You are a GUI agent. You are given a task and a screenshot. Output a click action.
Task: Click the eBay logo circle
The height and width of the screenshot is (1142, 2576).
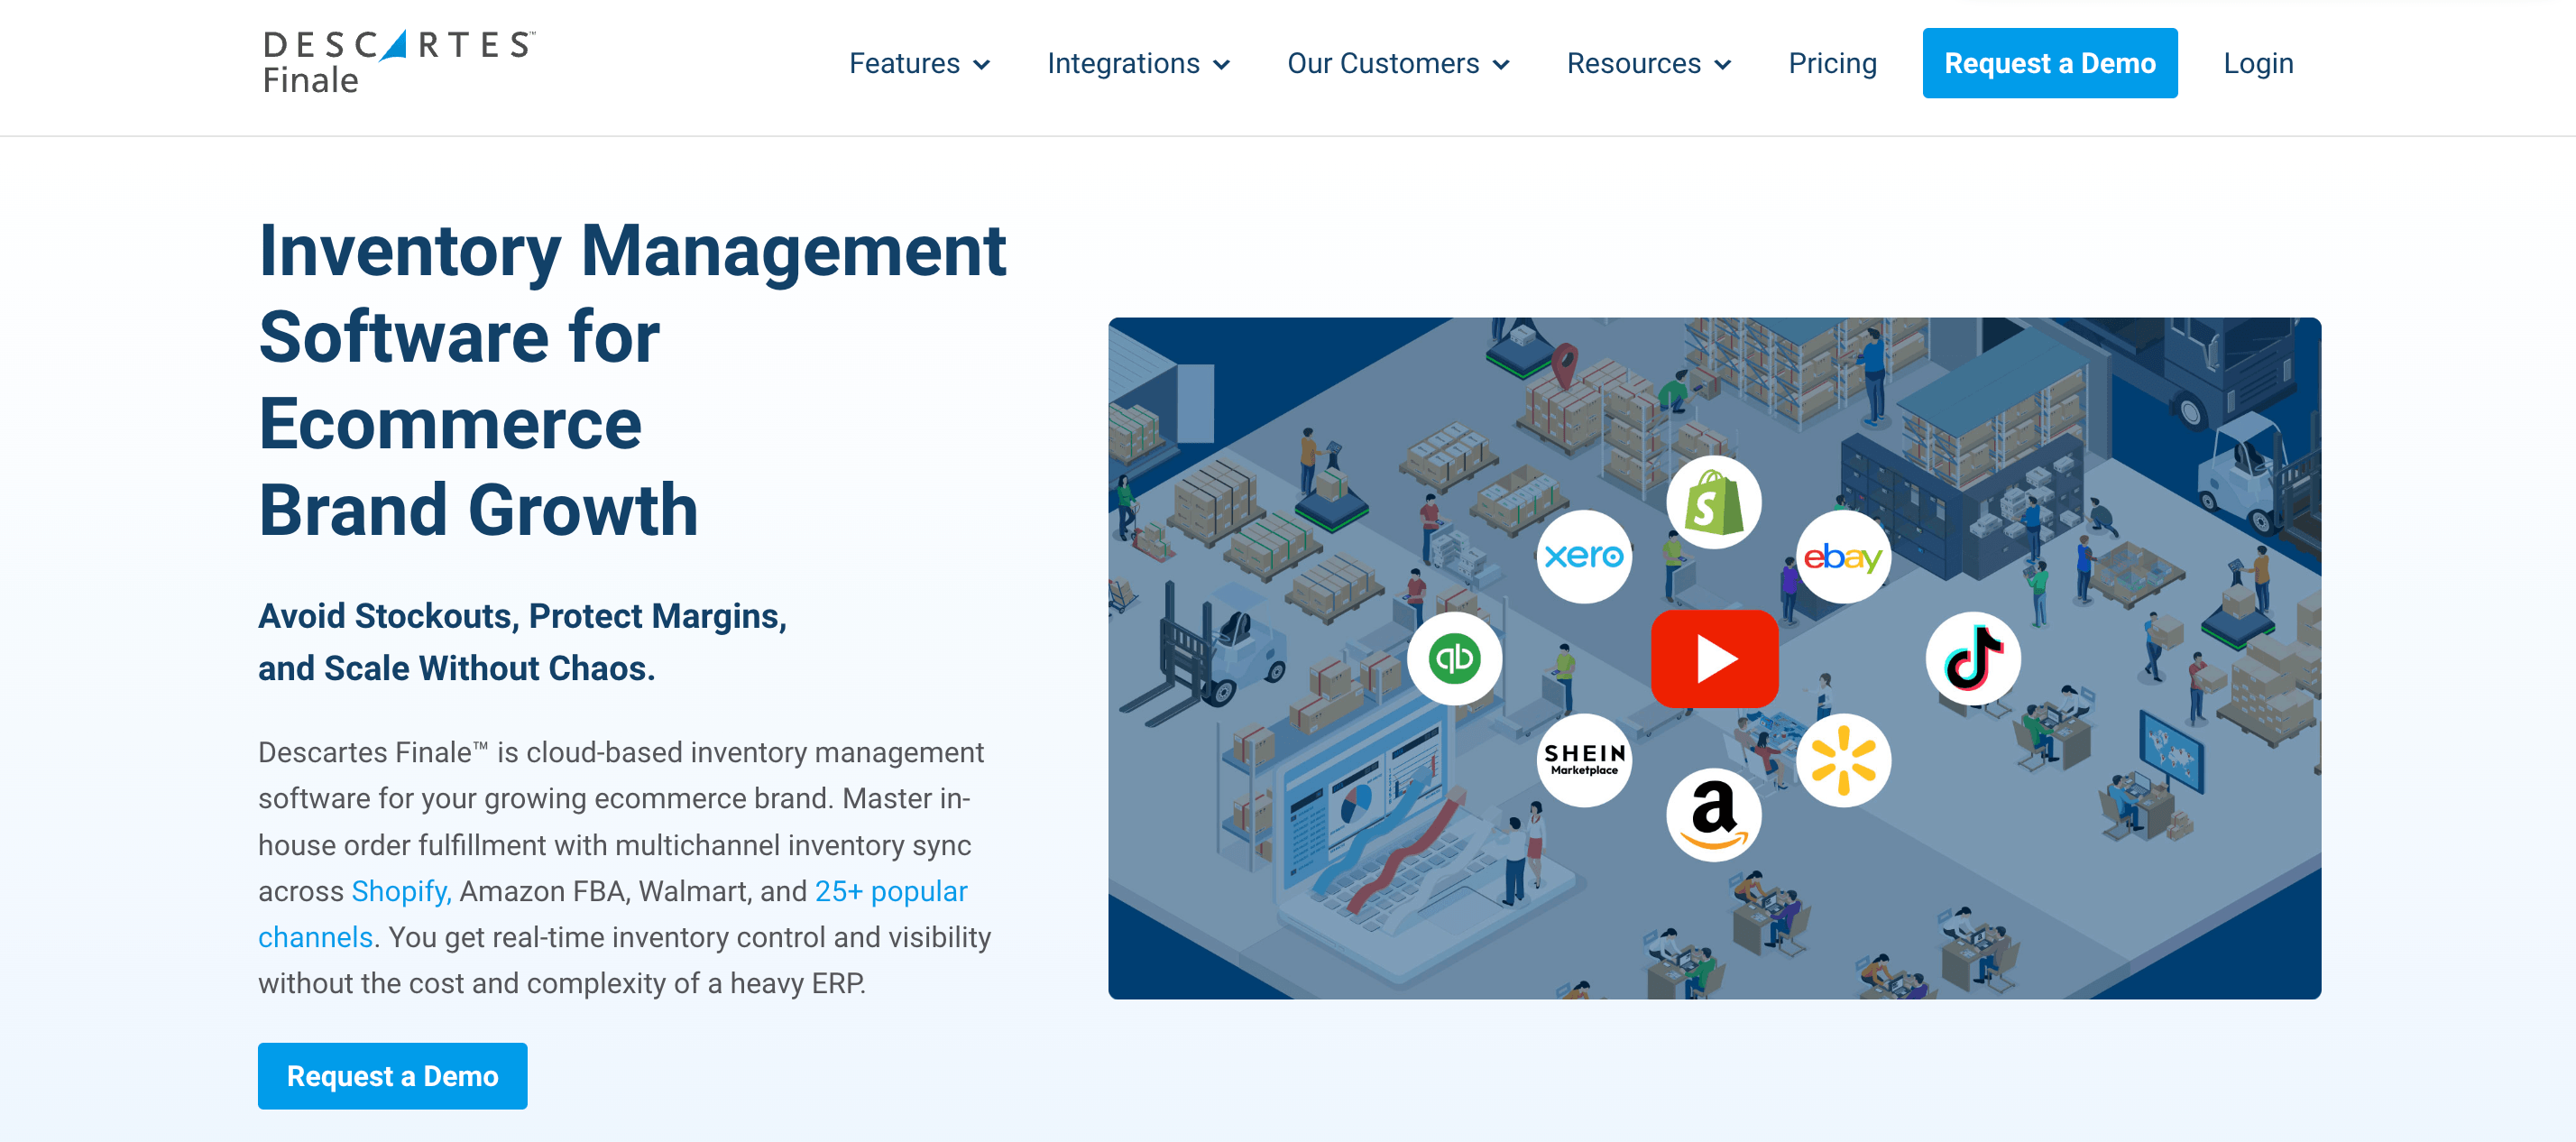click(x=1843, y=556)
